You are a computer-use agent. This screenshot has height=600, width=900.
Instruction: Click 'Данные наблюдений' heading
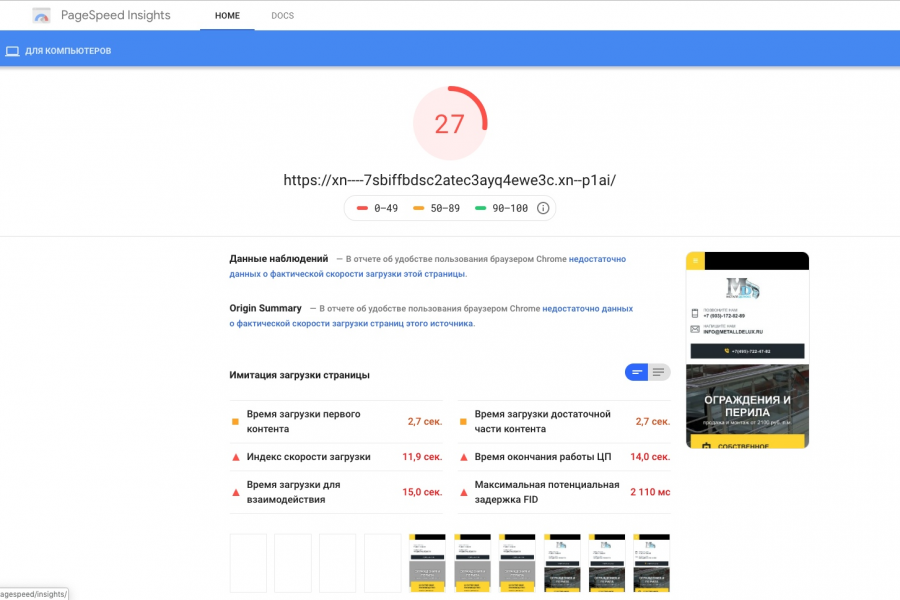(279, 258)
